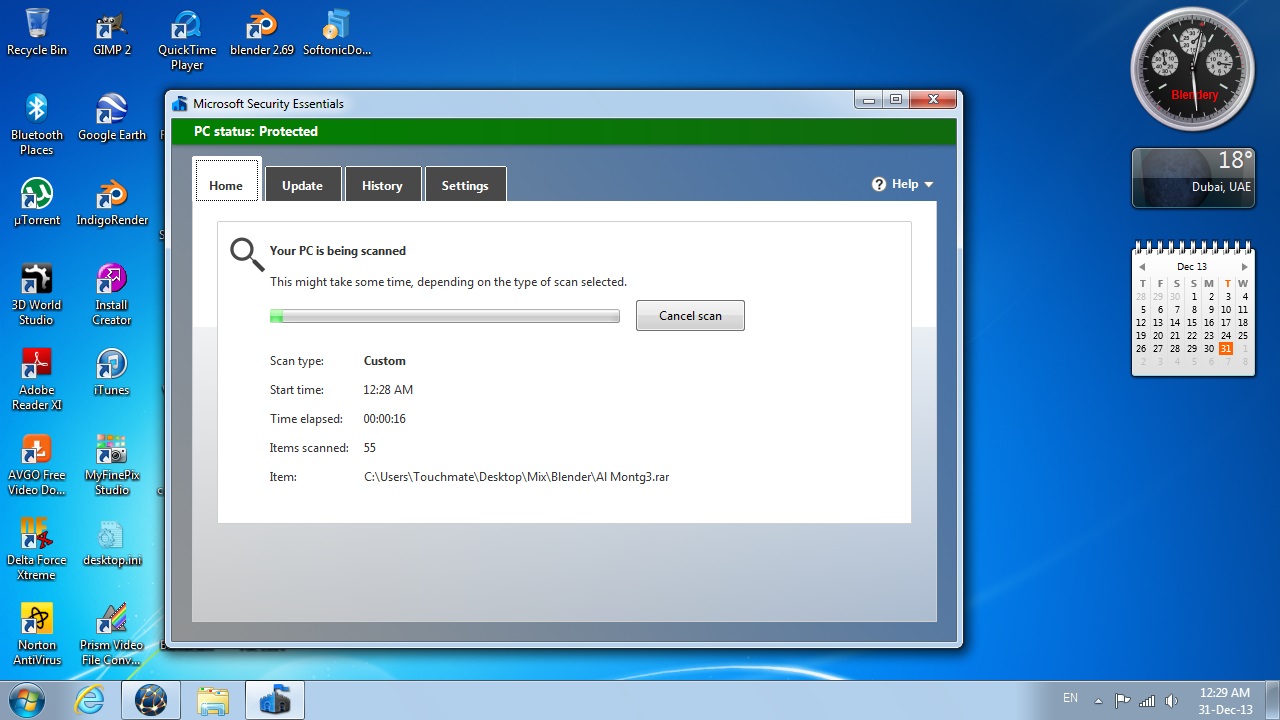The height and width of the screenshot is (720, 1280).
Task: Click the Items scanned value 55
Action: pos(370,448)
